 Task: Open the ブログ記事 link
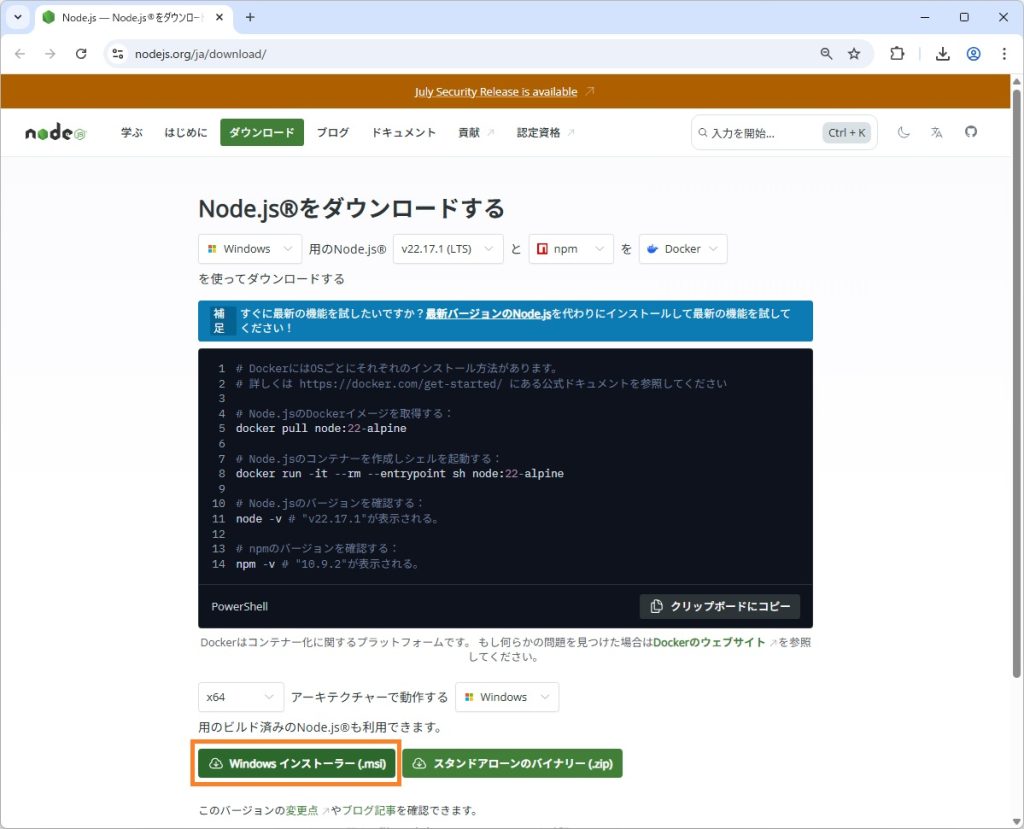tap(369, 810)
